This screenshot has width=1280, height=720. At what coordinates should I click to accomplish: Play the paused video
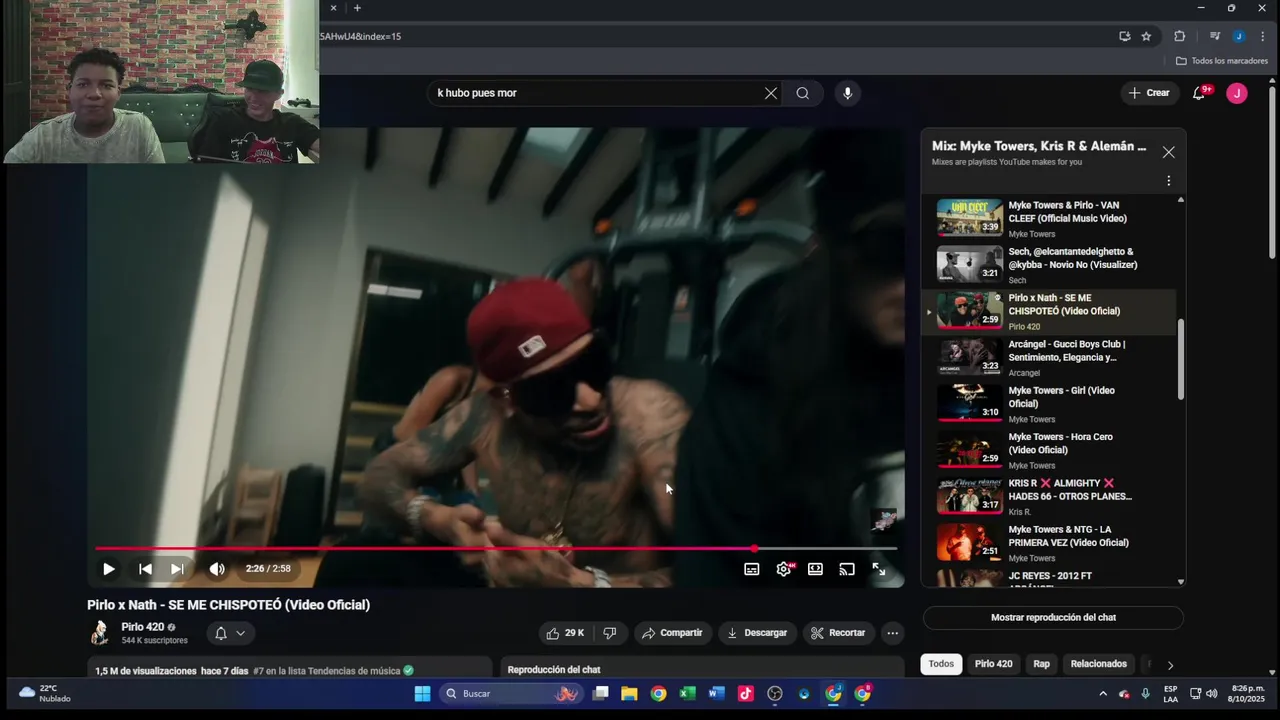click(108, 569)
